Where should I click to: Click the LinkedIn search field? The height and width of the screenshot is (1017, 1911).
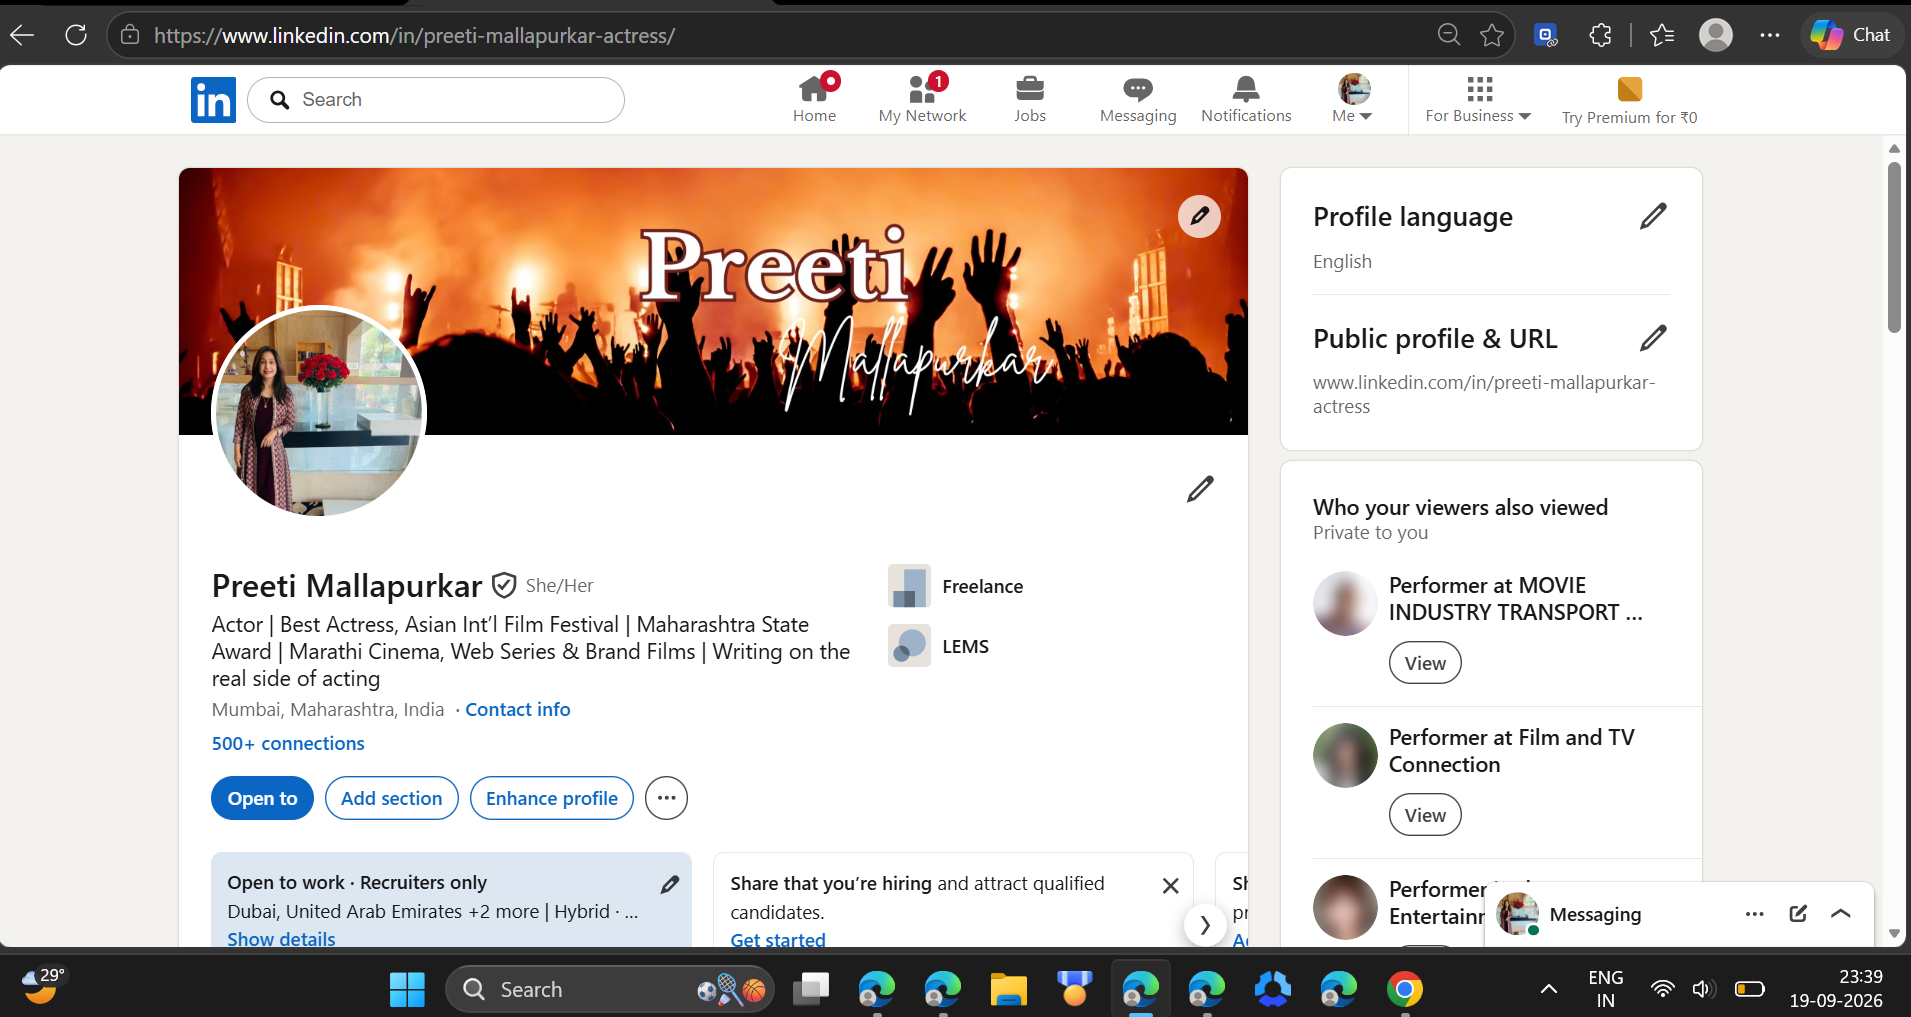[436, 100]
